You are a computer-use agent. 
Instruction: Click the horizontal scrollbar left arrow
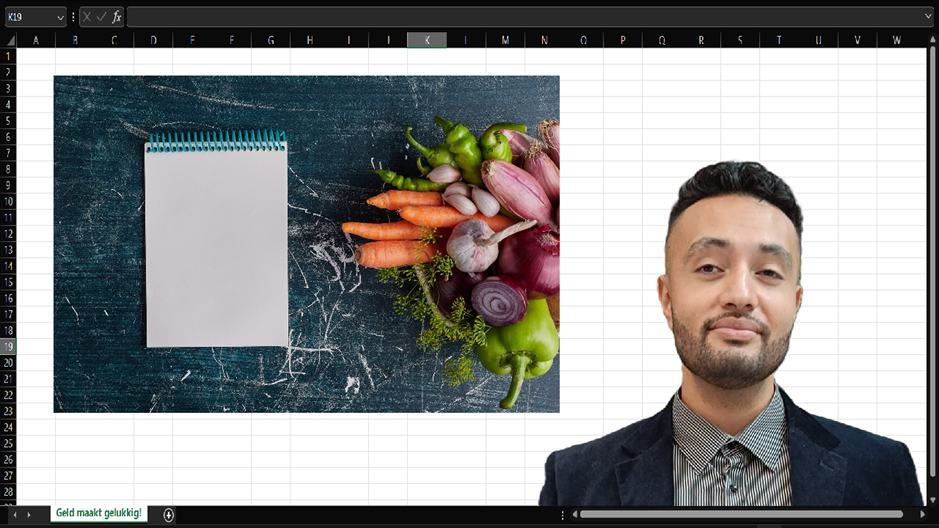coord(573,514)
